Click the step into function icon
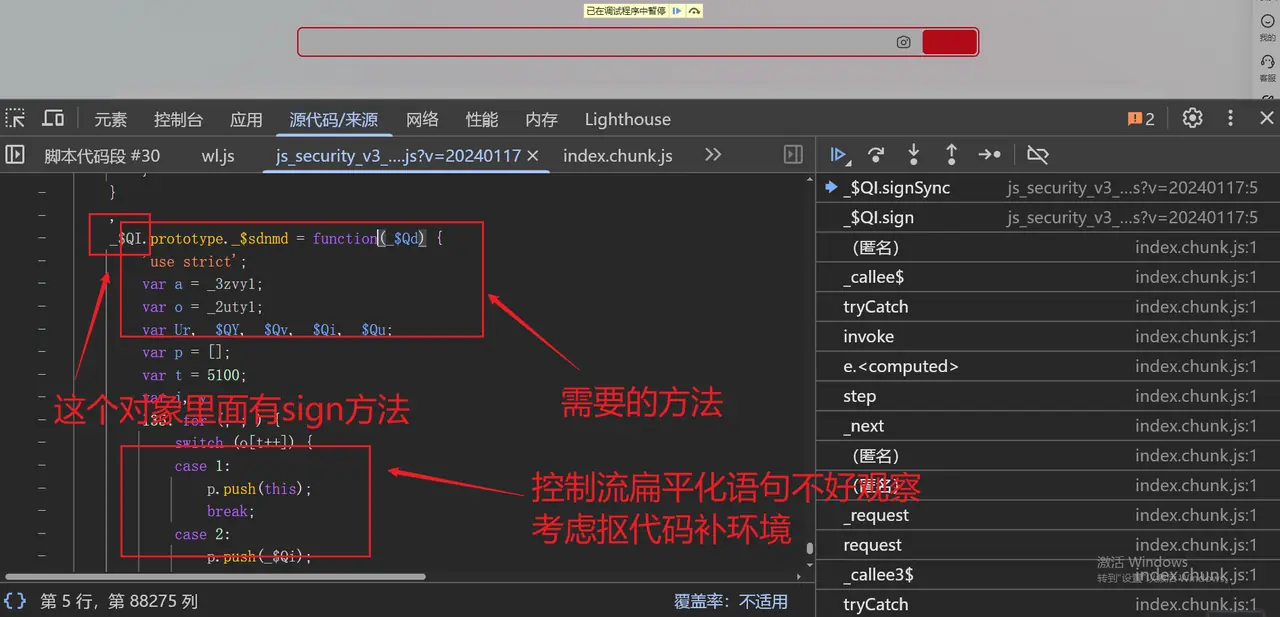Viewport: 1280px width, 617px height. click(x=913, y=155)
